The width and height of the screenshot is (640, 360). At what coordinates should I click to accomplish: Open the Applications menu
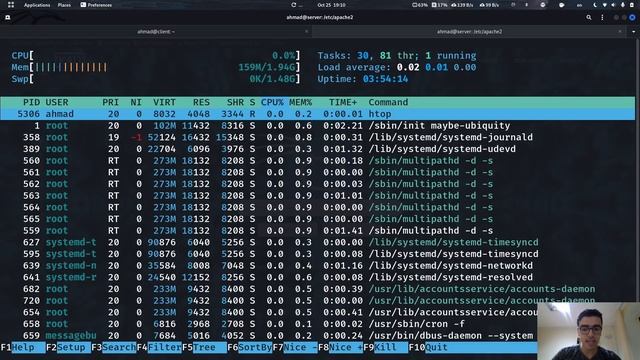pyautogui.click(x=37, y=5)
